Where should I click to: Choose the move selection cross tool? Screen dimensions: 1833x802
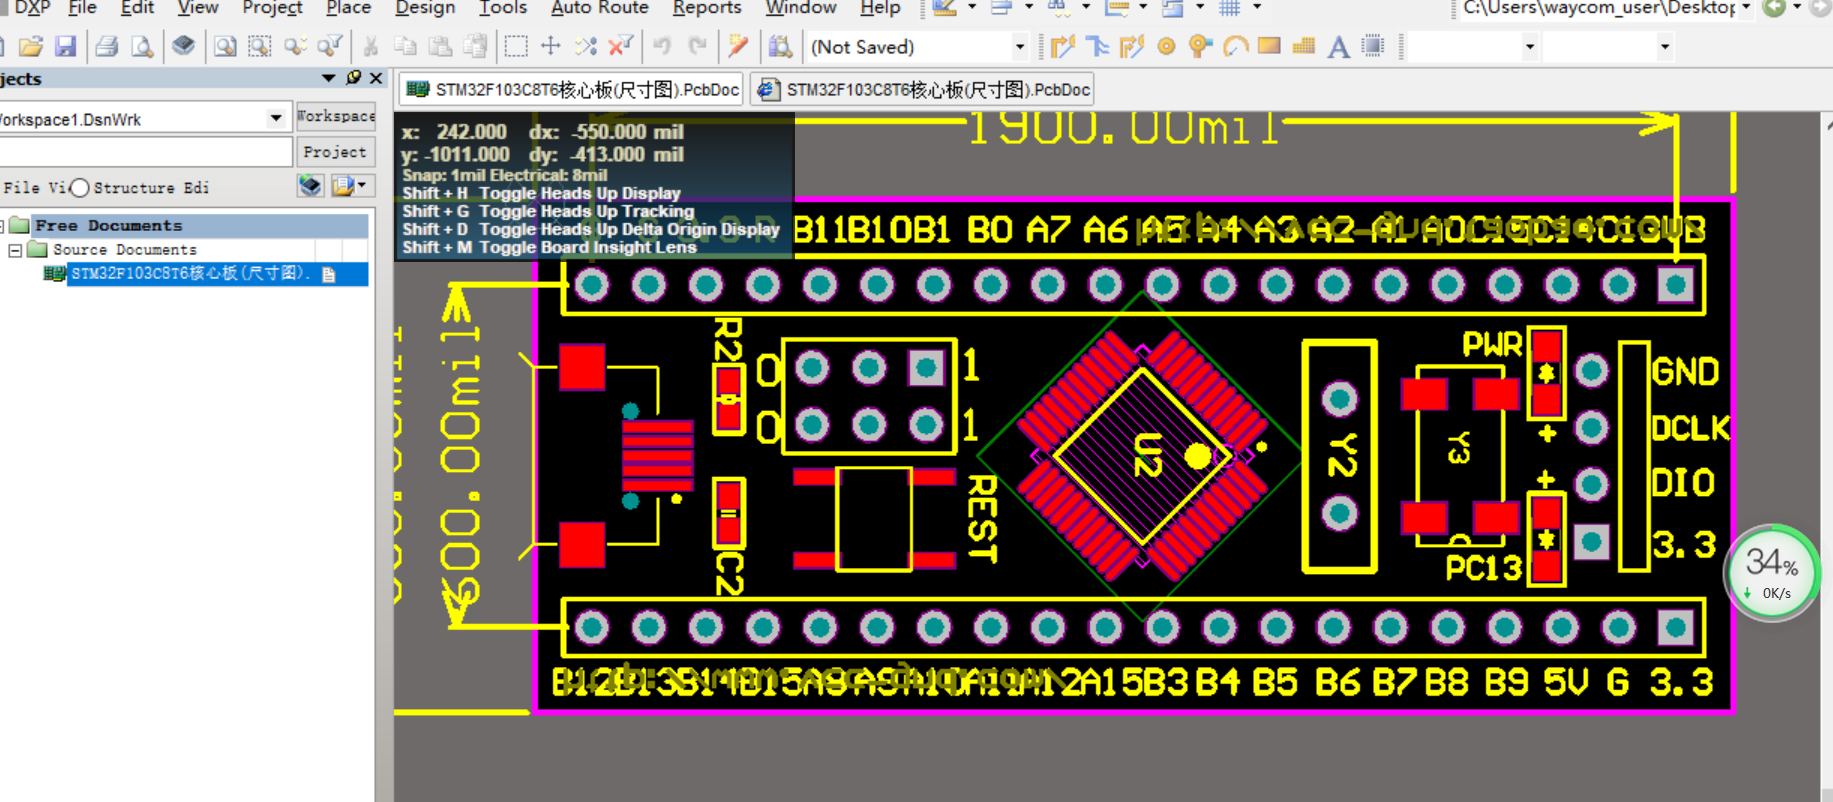550,47
